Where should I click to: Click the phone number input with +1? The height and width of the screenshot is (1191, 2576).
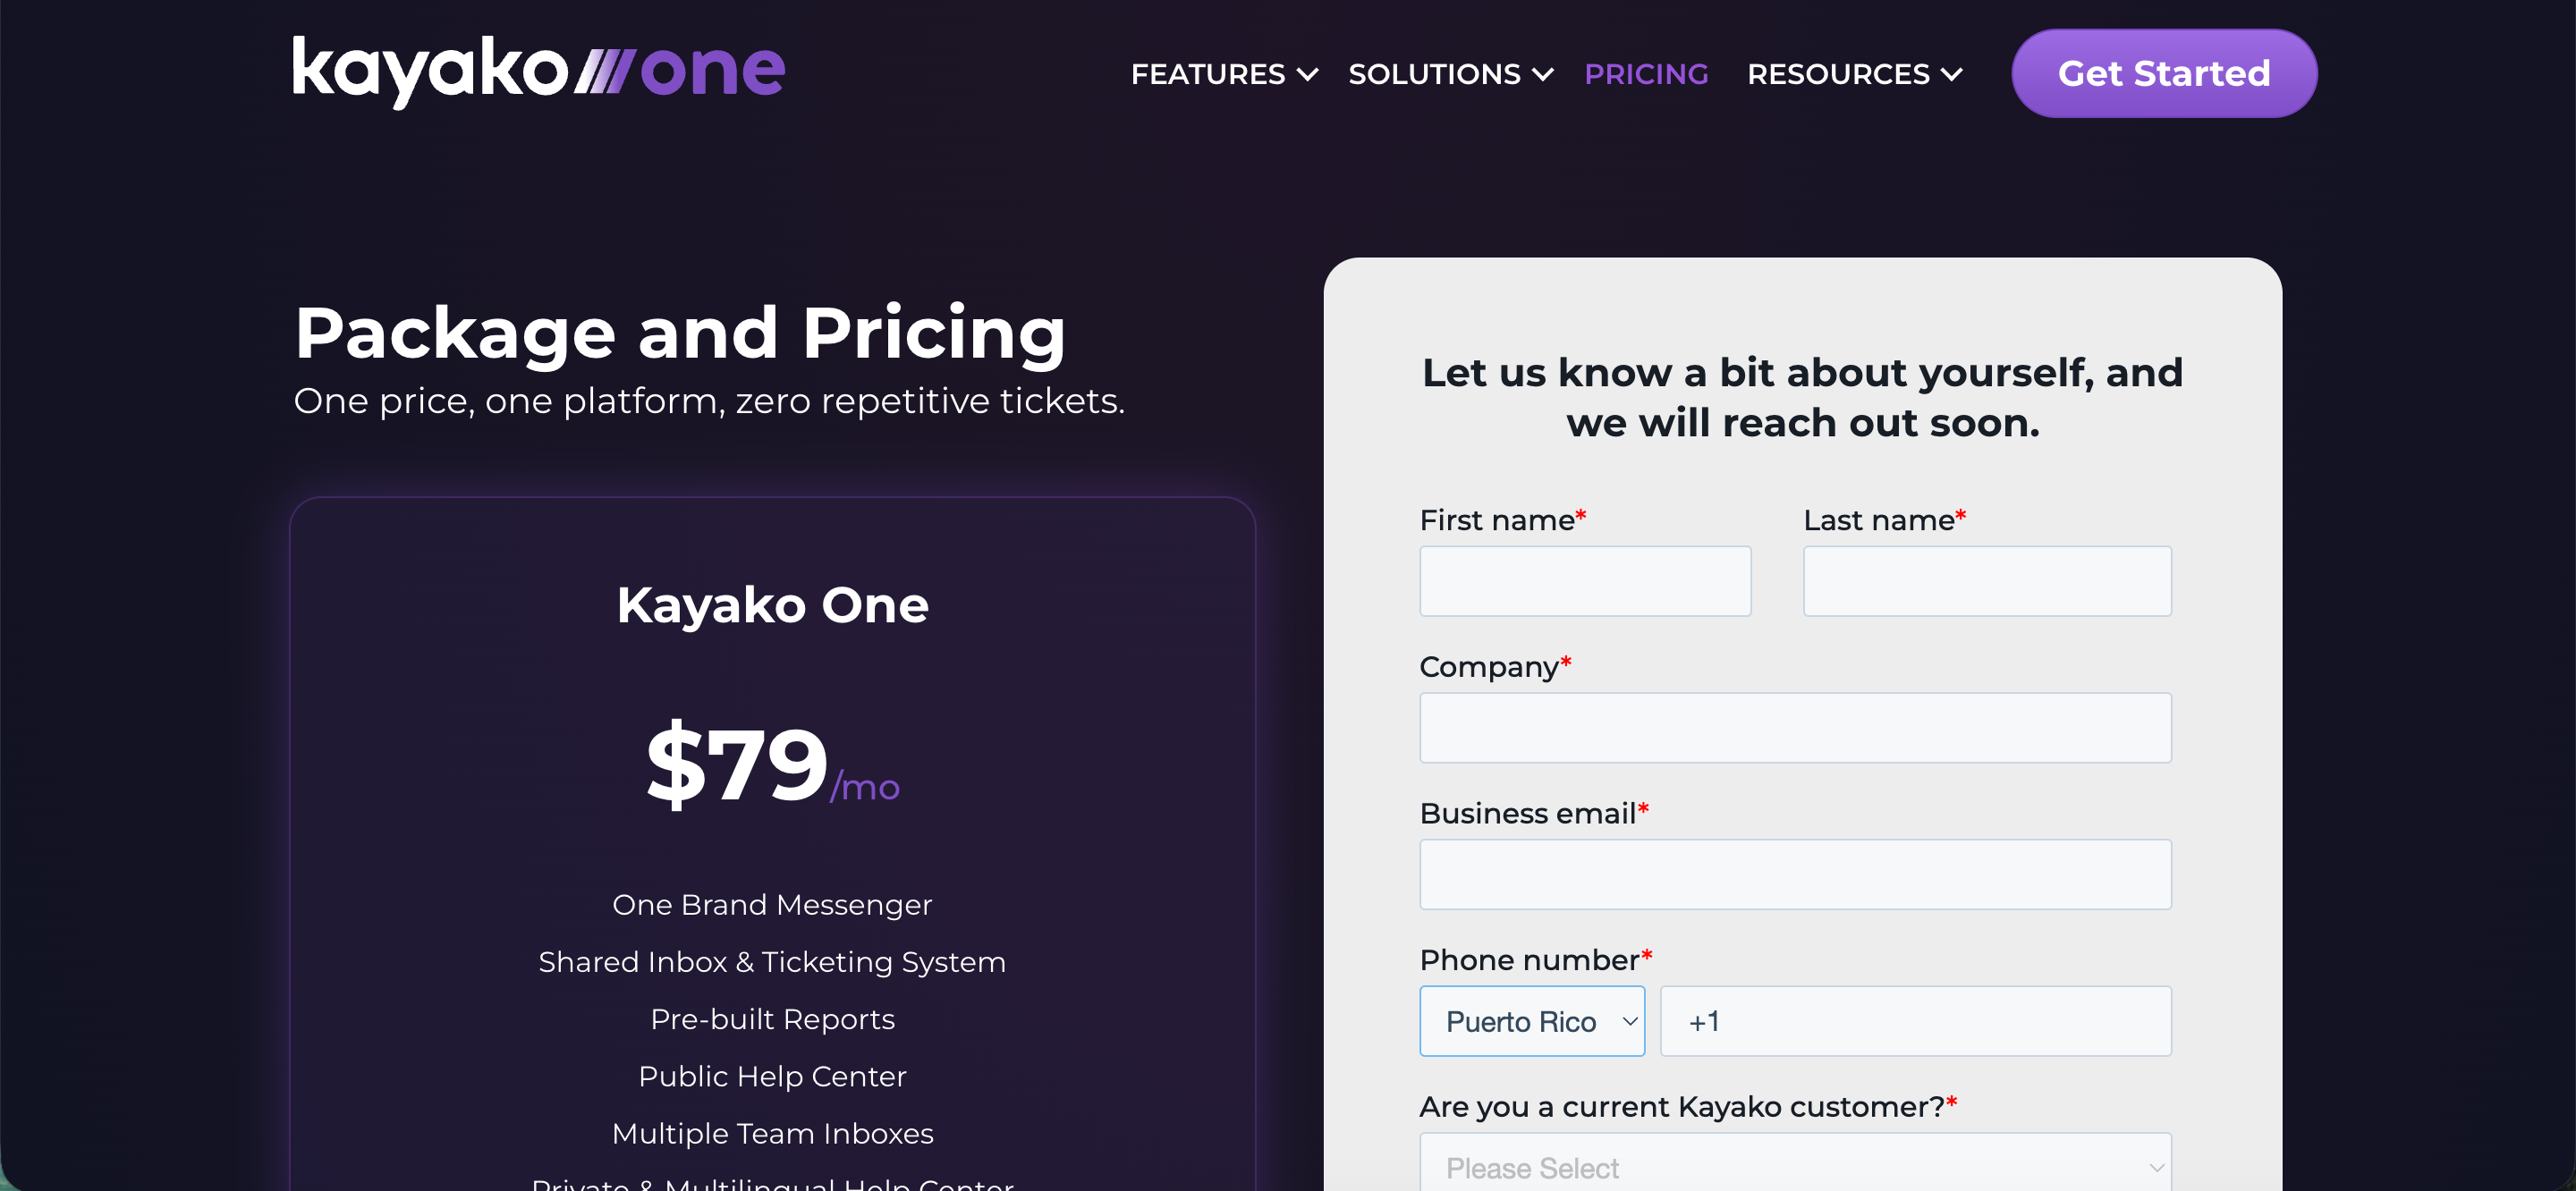(1915, 1021)
